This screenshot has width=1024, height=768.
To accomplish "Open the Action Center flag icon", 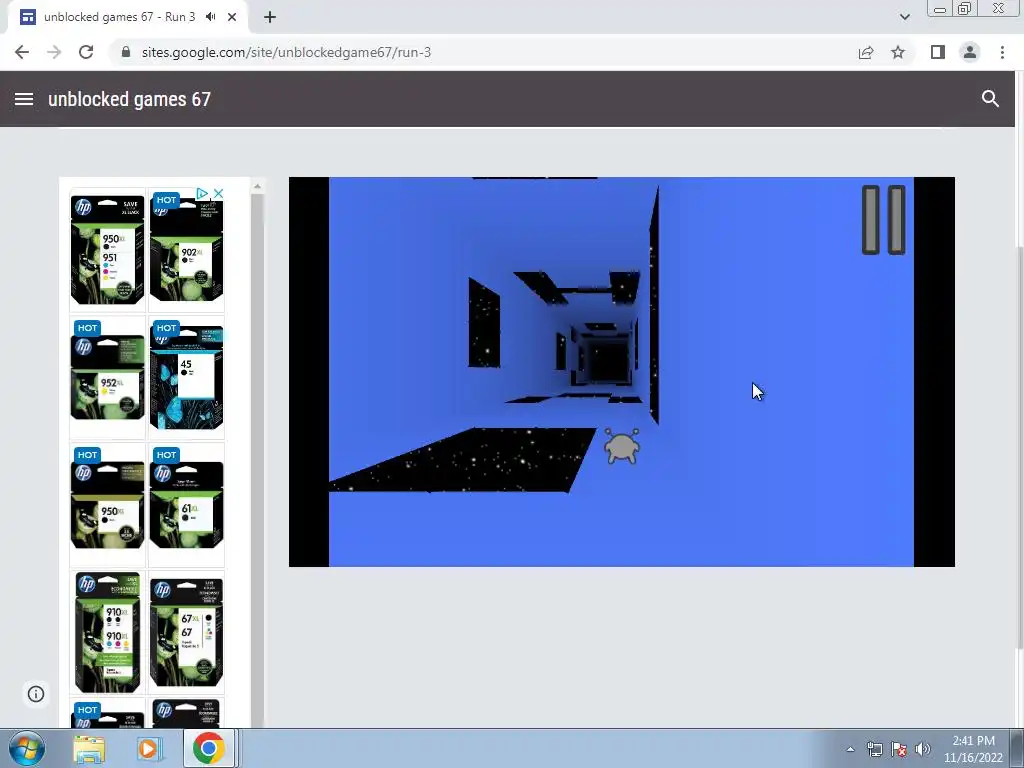I will click(899, 749).
